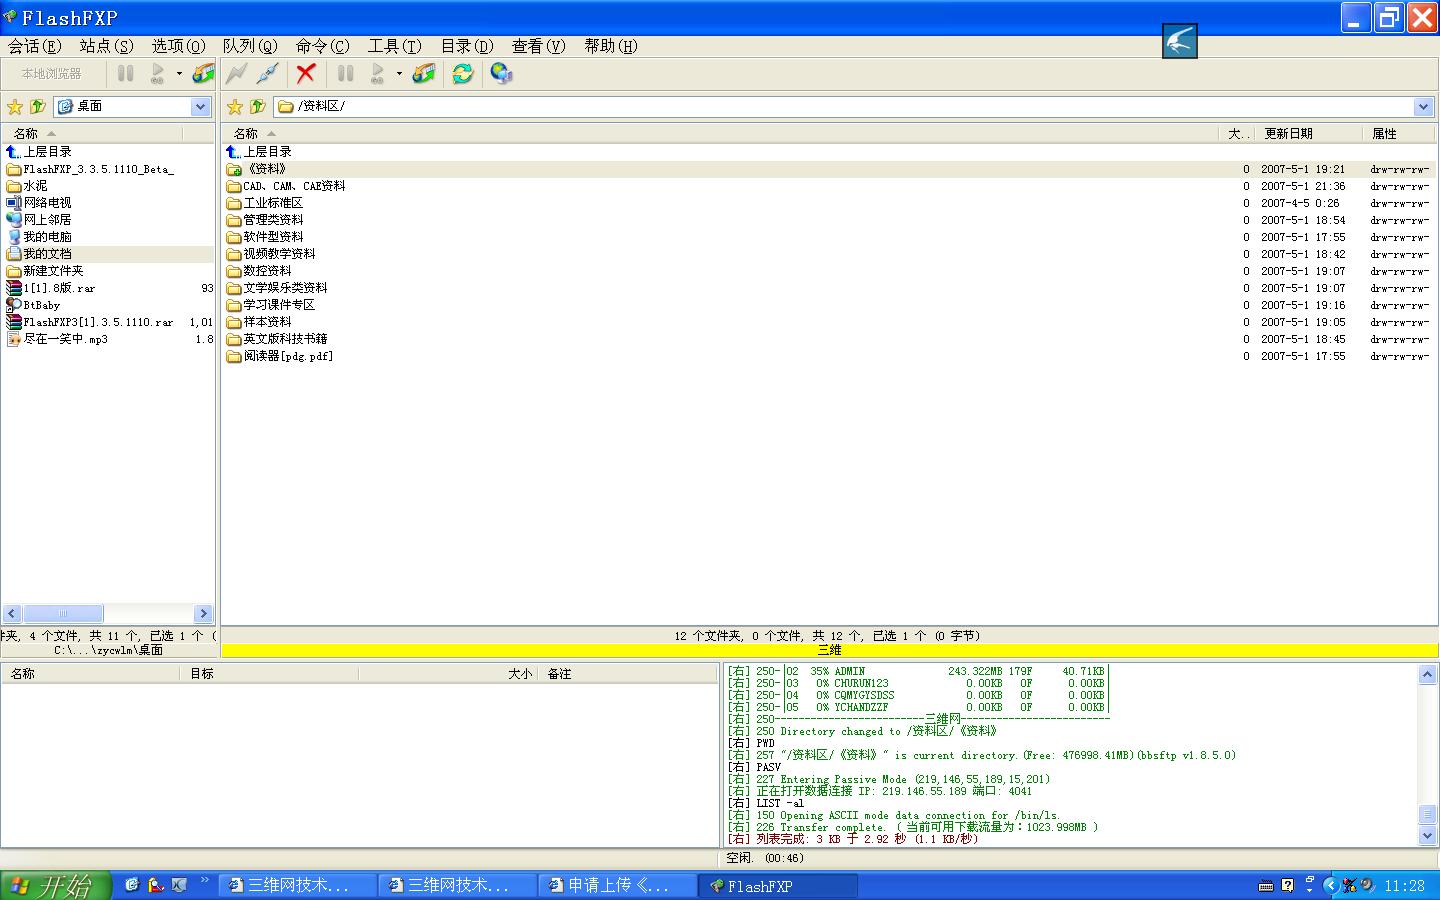1440x900 pixels.
Task: Switch to 申请上传 taskbar window
Action: (x=618, y=885)
